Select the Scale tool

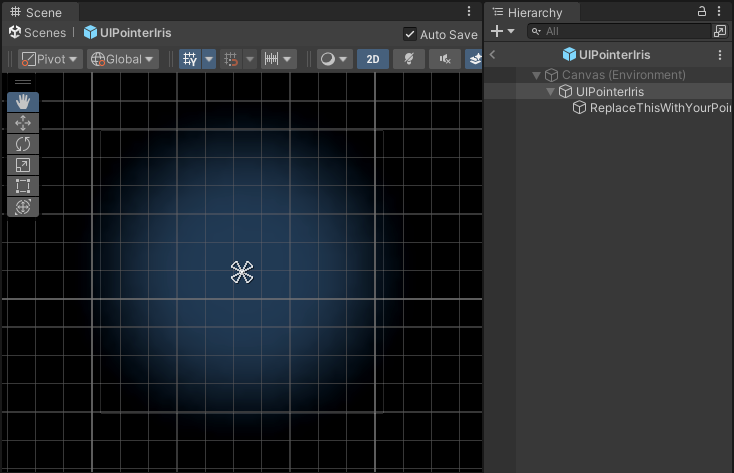click(x=23, y=165)
